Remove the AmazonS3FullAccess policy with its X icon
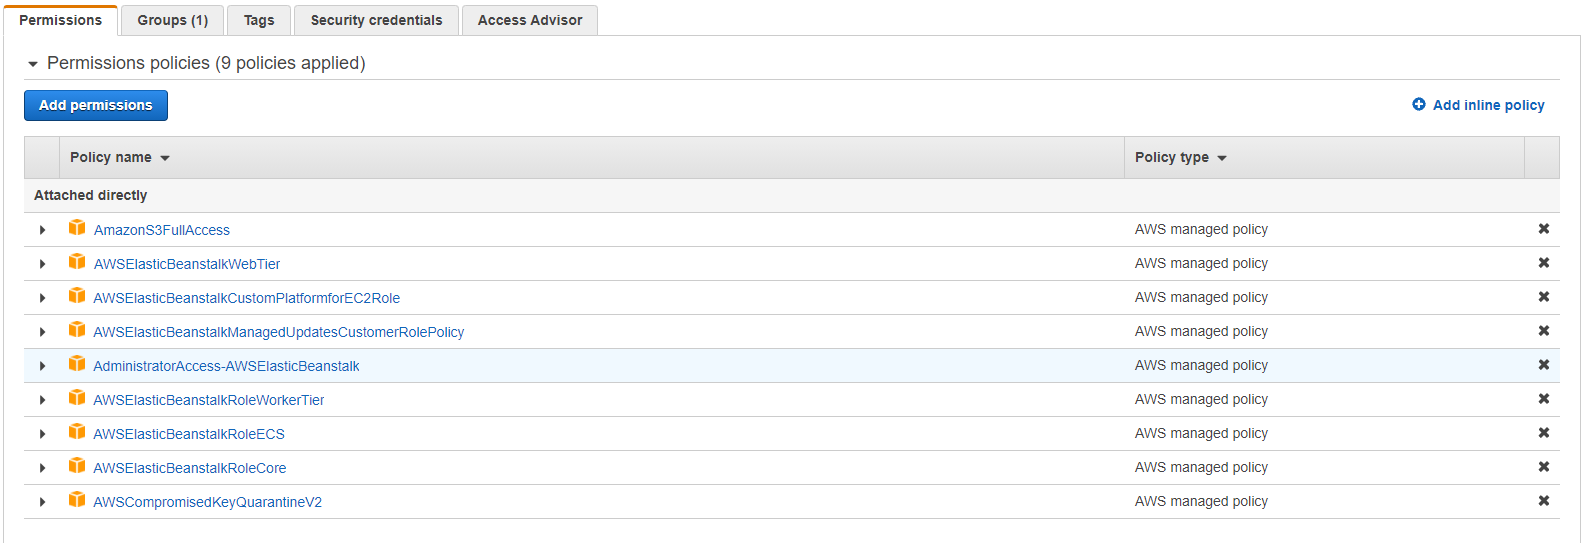 click(x=1544, y=229)
